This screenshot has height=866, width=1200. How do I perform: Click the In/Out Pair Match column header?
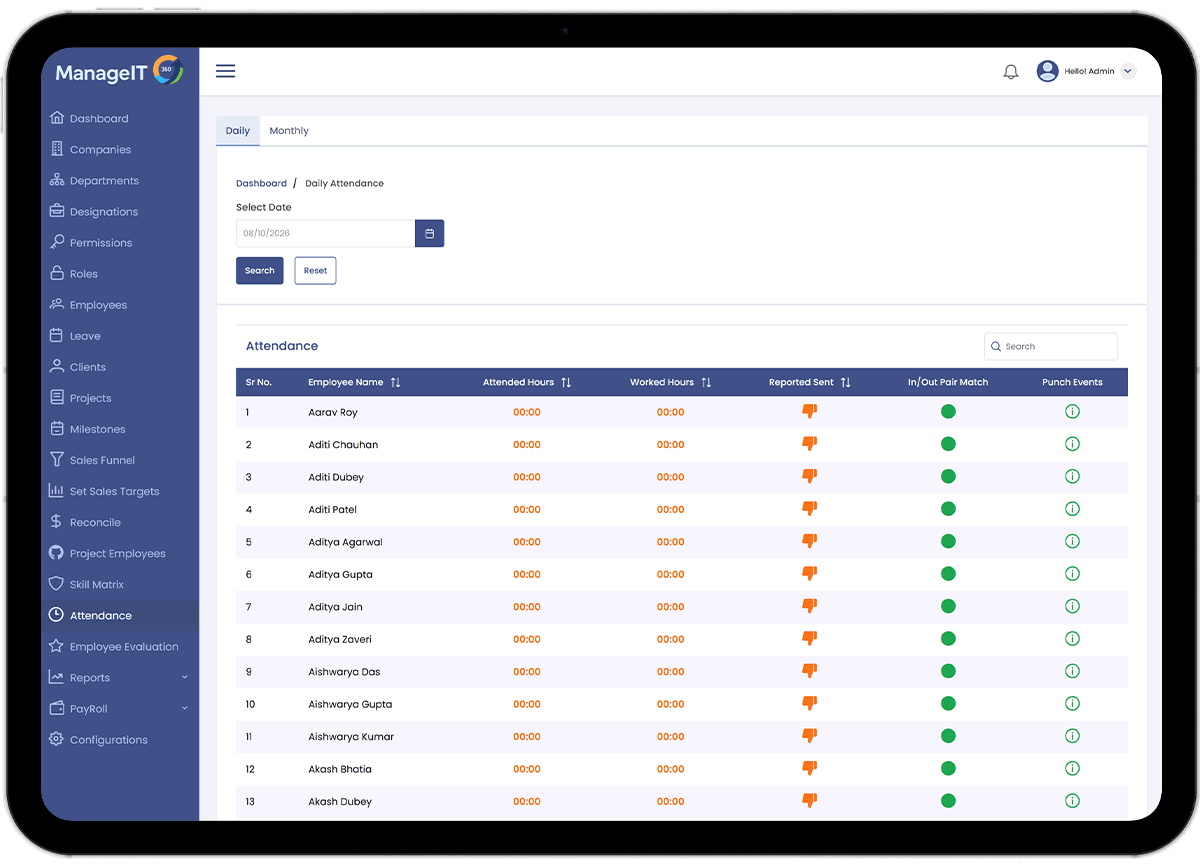tap(948, 382)
